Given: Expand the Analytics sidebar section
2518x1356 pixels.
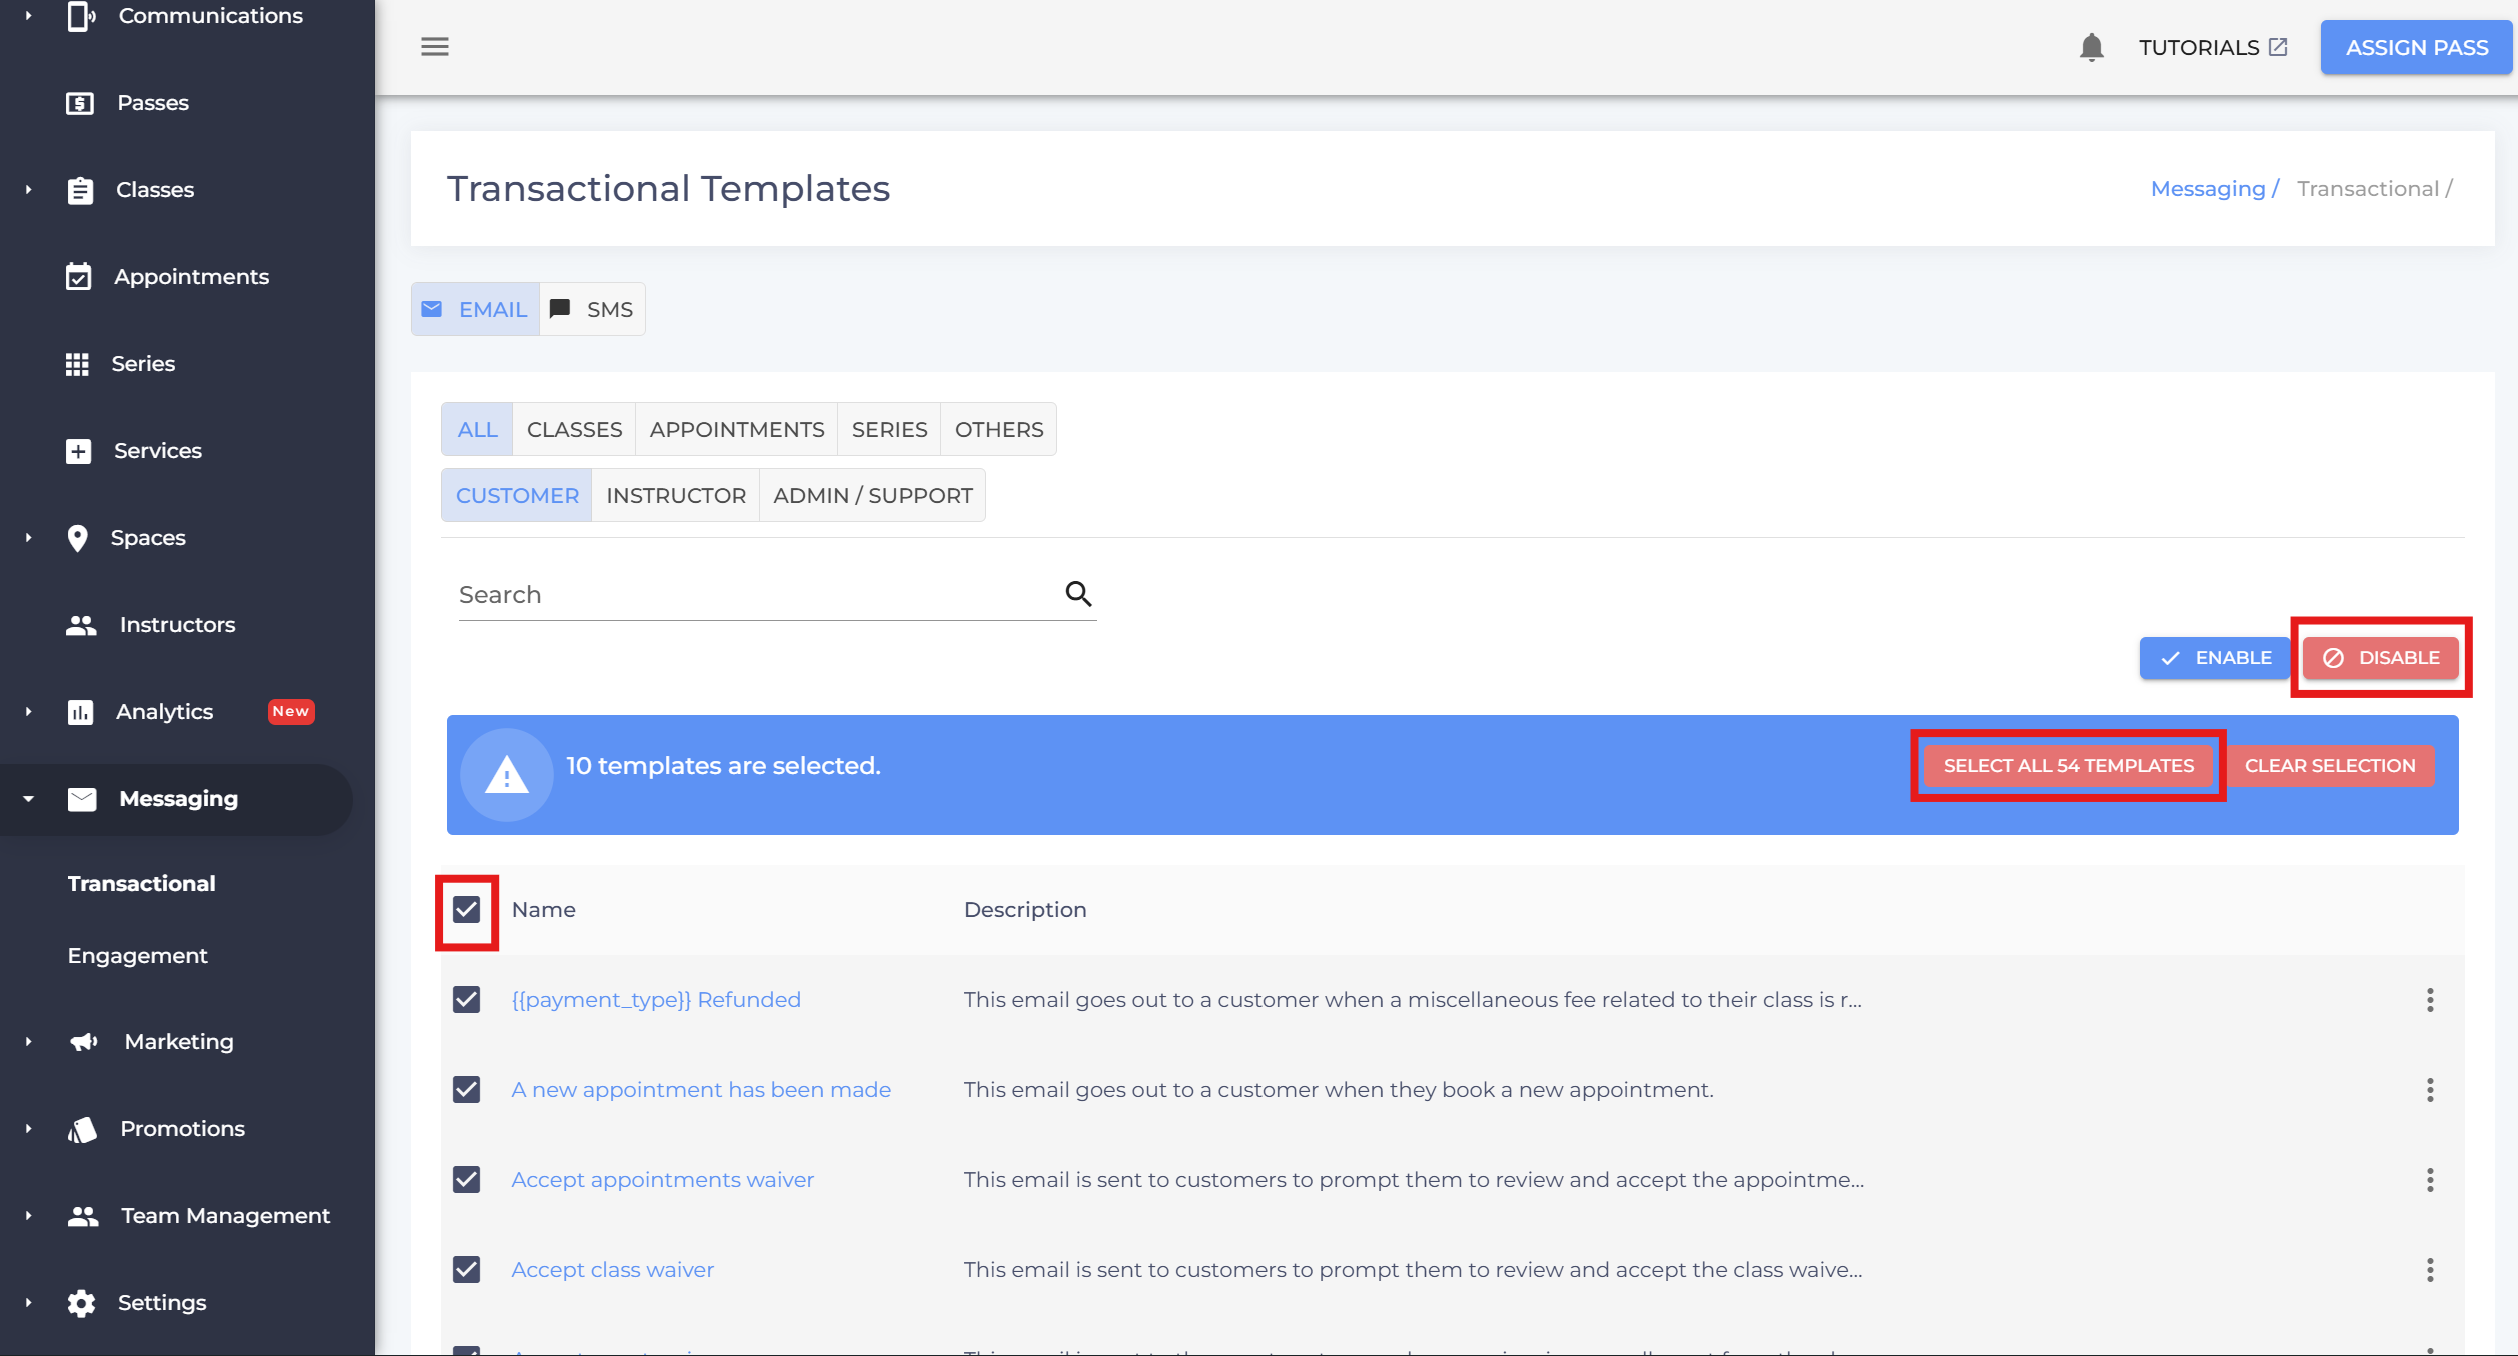Looking at the screenshot, I should (29, 712).
